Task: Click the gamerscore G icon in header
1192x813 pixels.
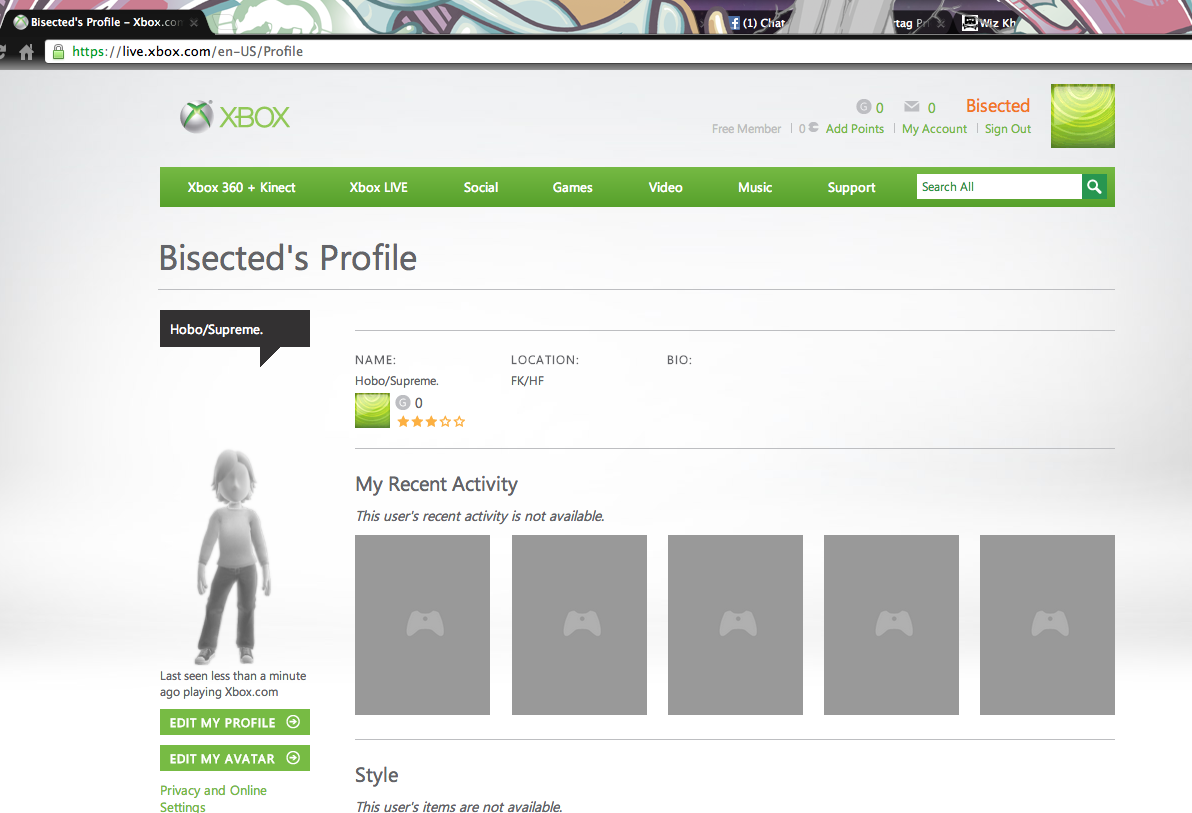Action: (x=863, y=106)
